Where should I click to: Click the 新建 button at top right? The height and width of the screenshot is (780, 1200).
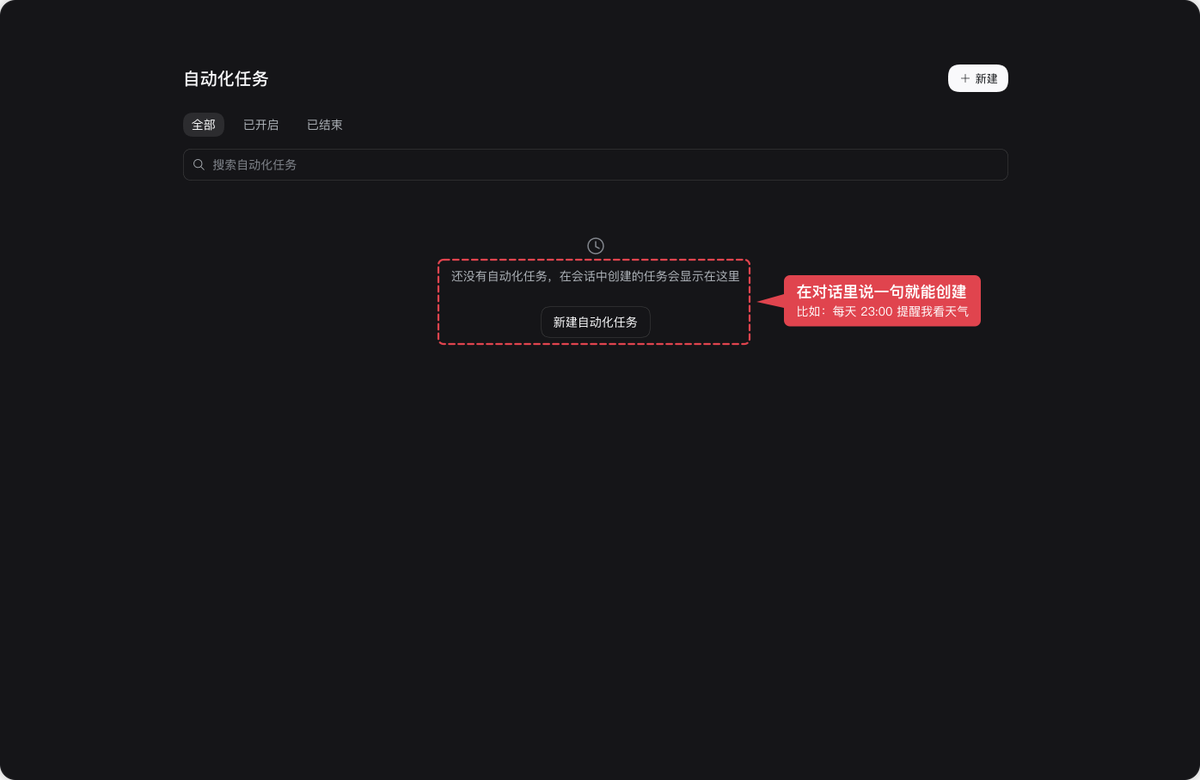tap(977, 78)
